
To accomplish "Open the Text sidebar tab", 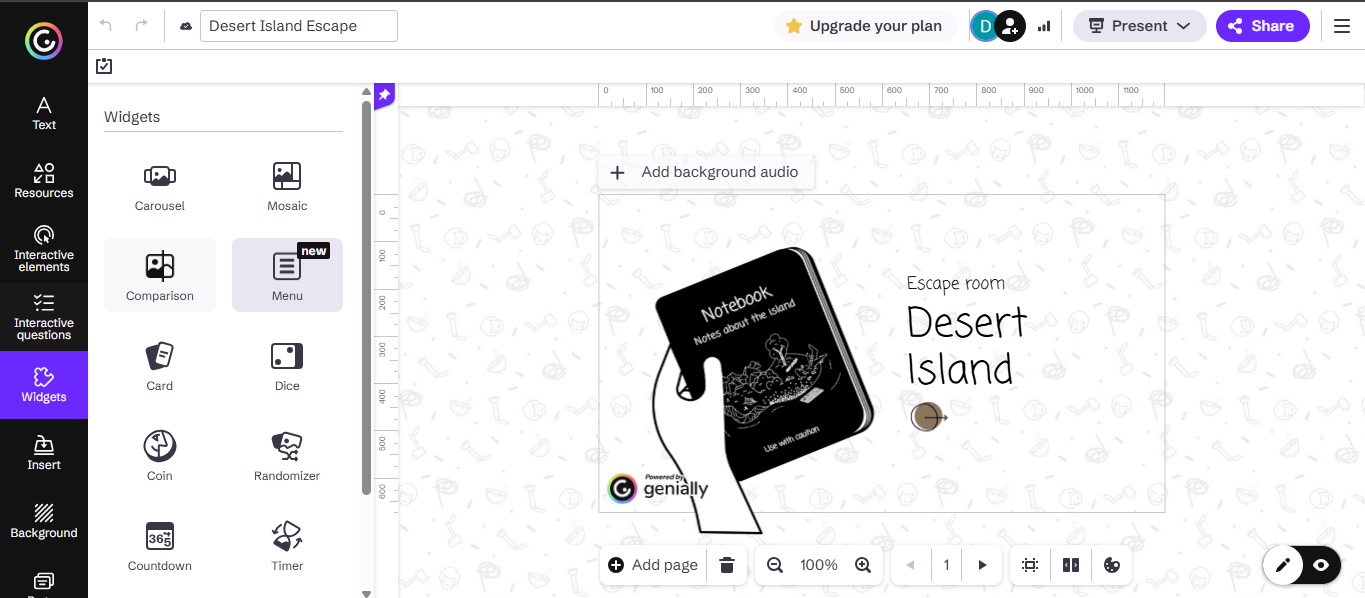I will 44,113.
